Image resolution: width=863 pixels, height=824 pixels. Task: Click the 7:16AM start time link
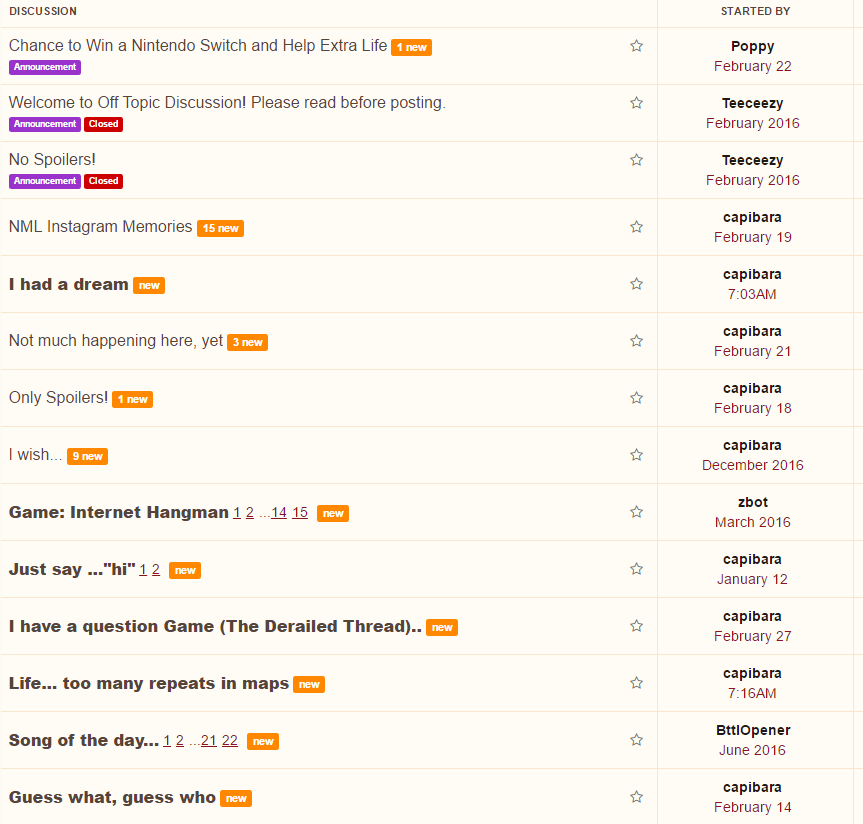pyautogui.click(x=752, y=693)
